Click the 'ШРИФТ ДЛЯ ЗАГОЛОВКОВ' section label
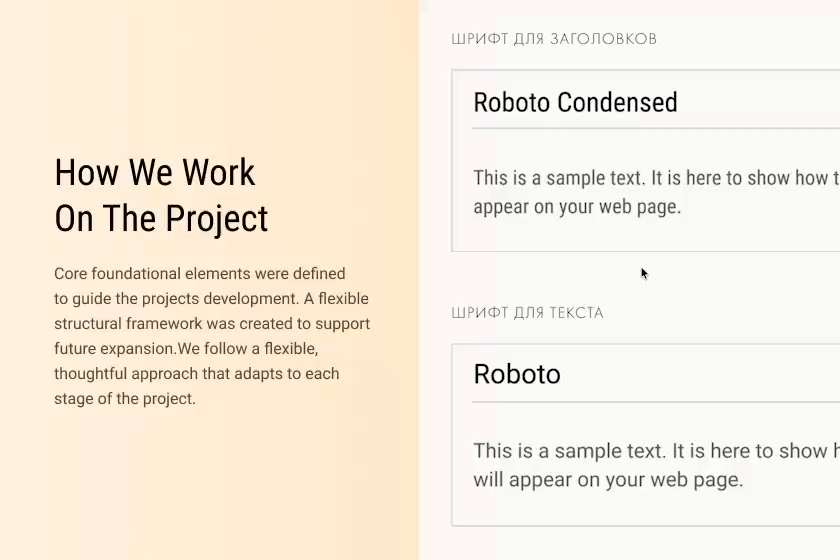The image size is (840, 560). [554, 39]
